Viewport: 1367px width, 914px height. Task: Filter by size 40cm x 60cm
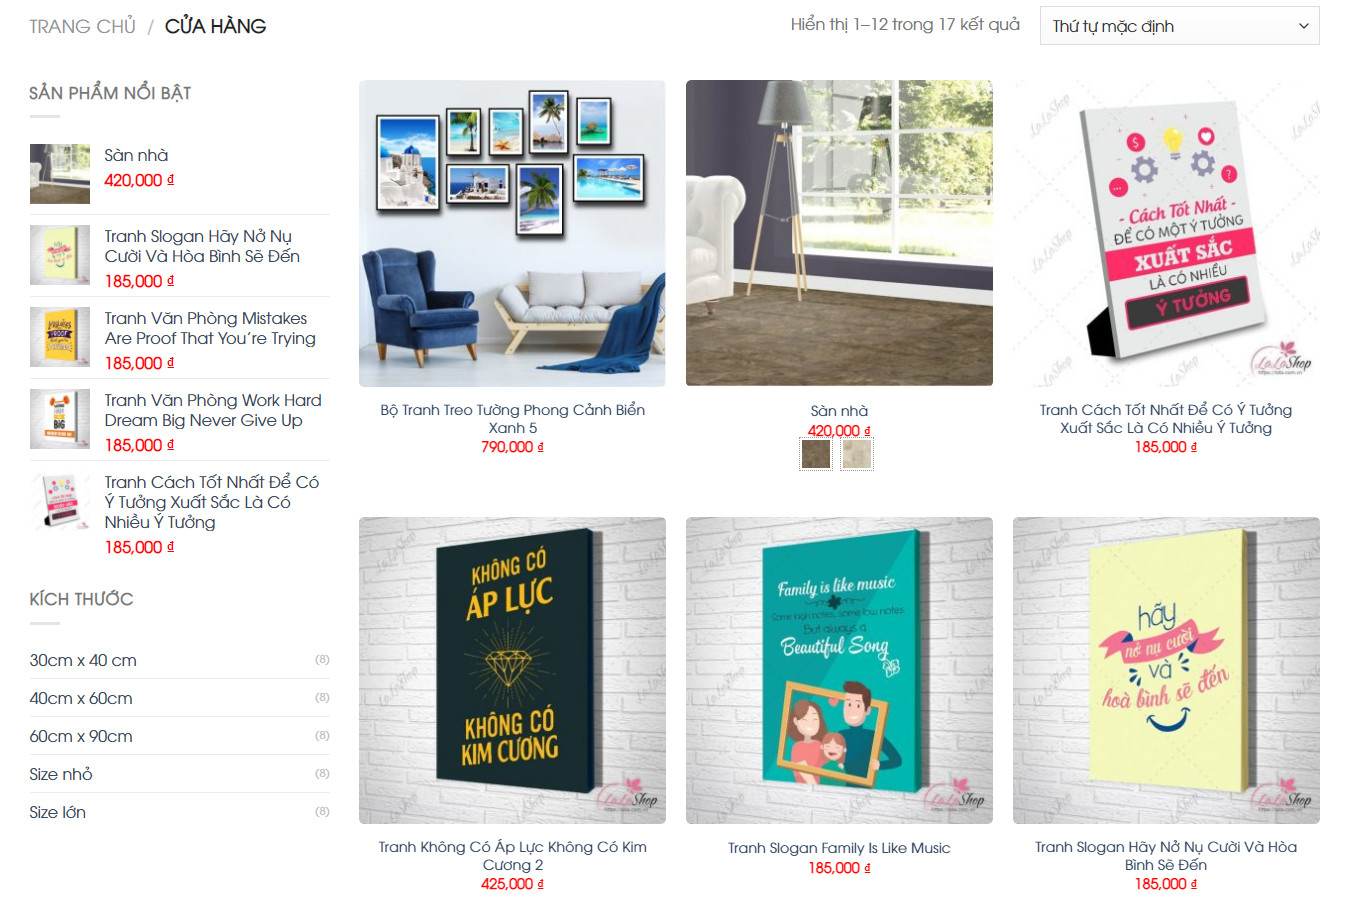pyautogui.click(x=81, y=698)
